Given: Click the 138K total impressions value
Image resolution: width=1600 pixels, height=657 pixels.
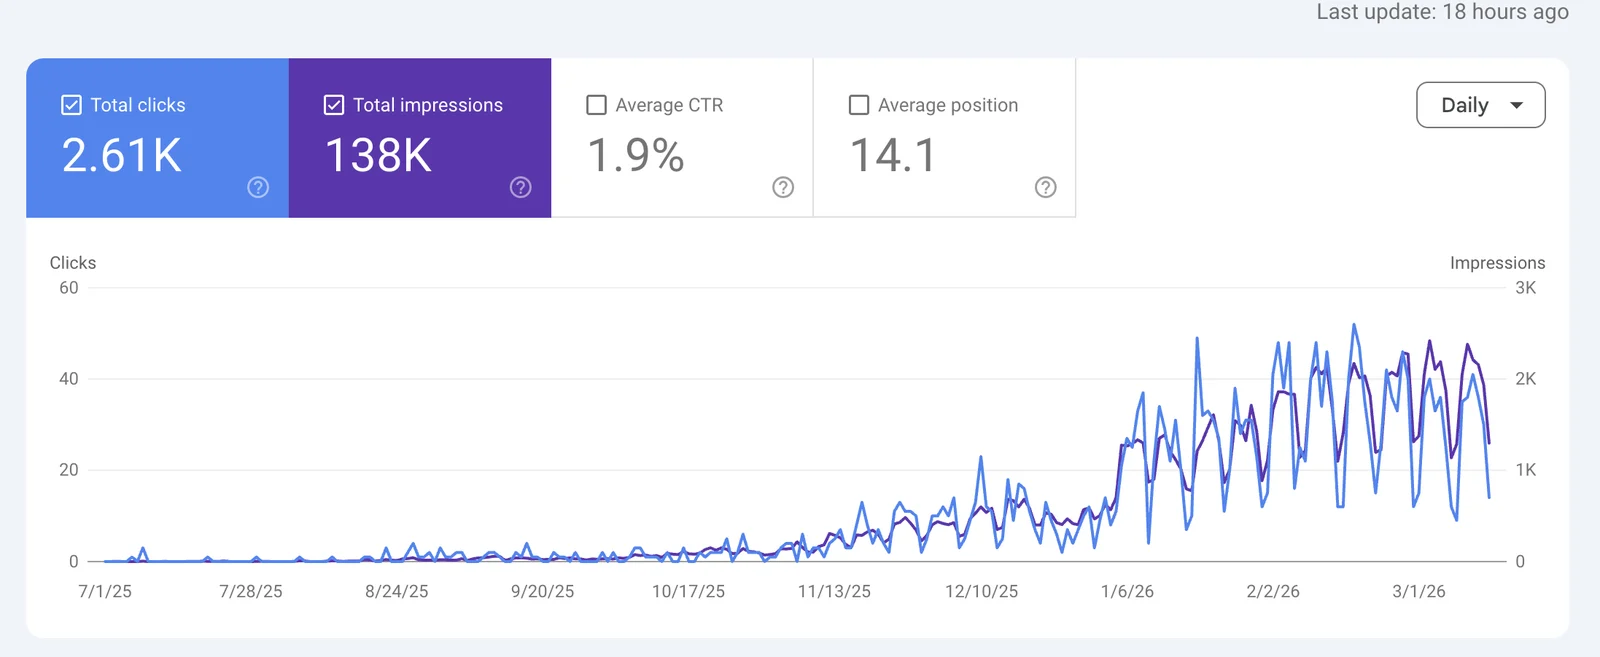Looking at the screenshot, I should coord(378,155).
